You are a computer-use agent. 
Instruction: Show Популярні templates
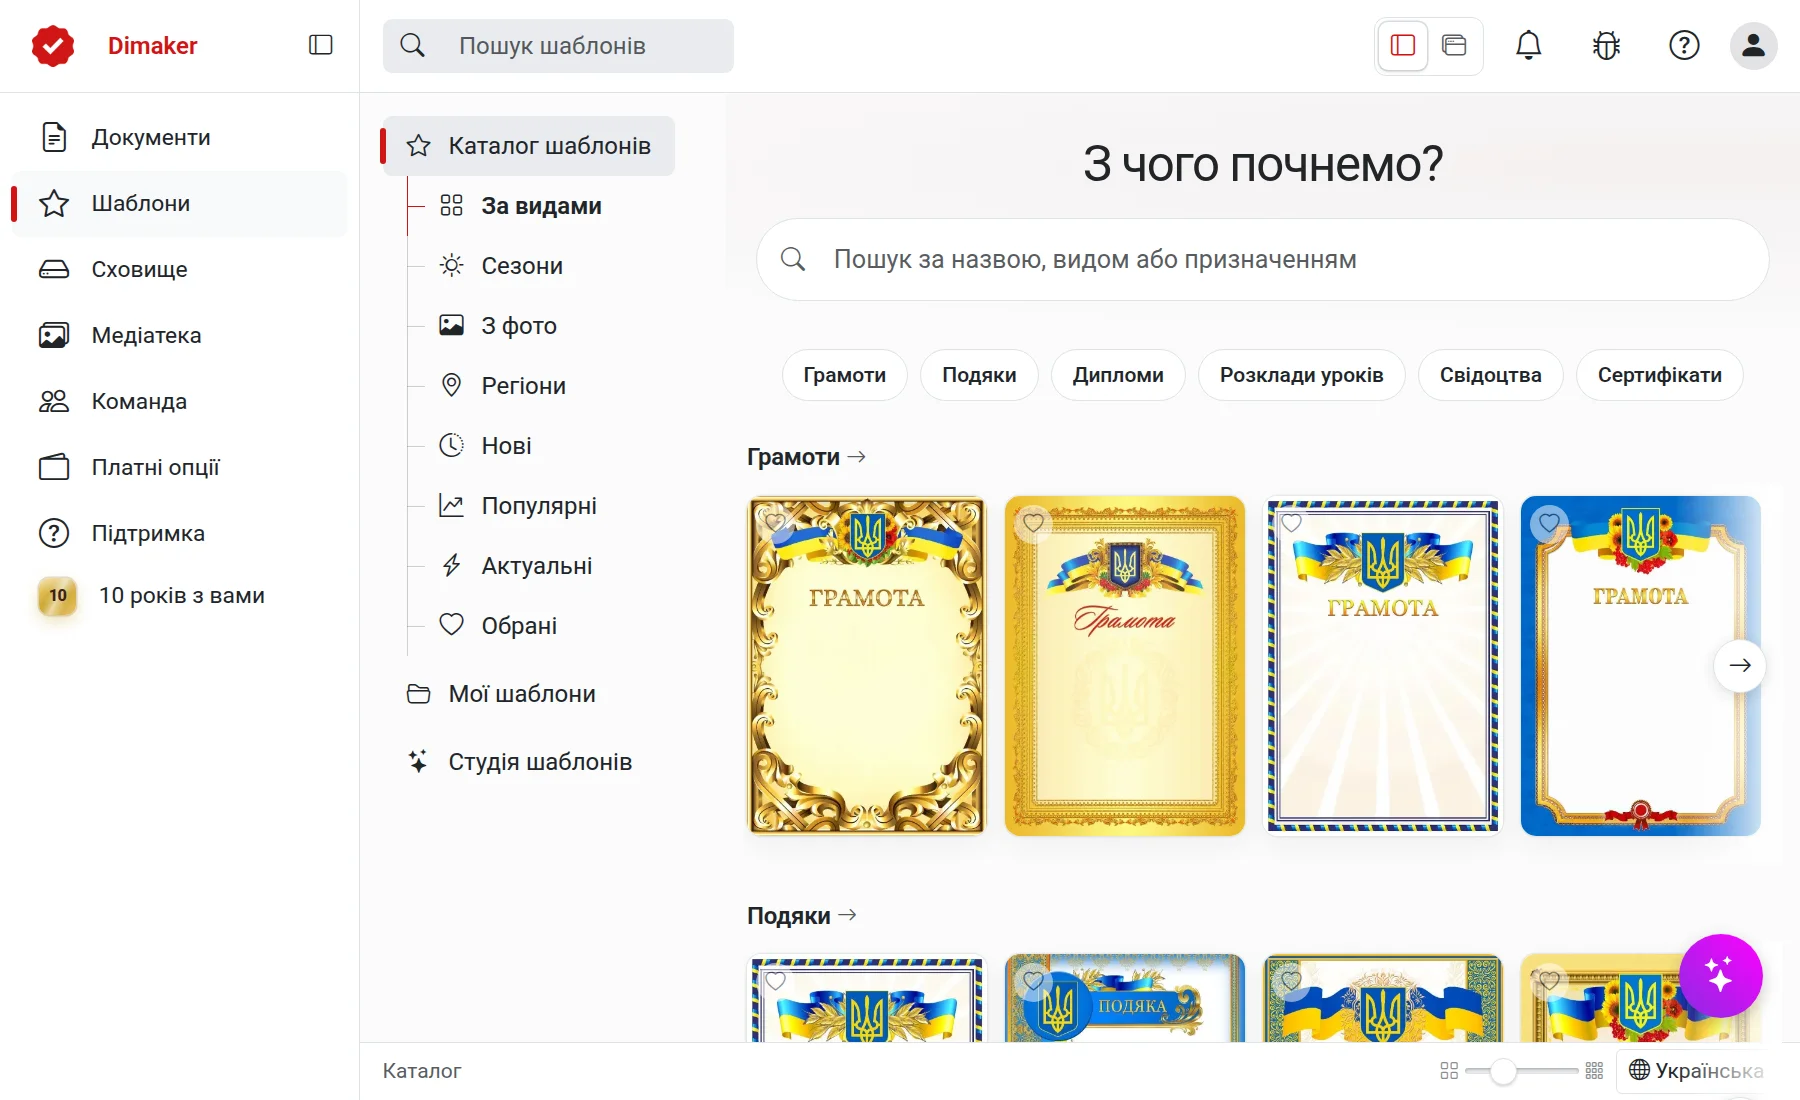pyautogui.click(x=519, y=506)
